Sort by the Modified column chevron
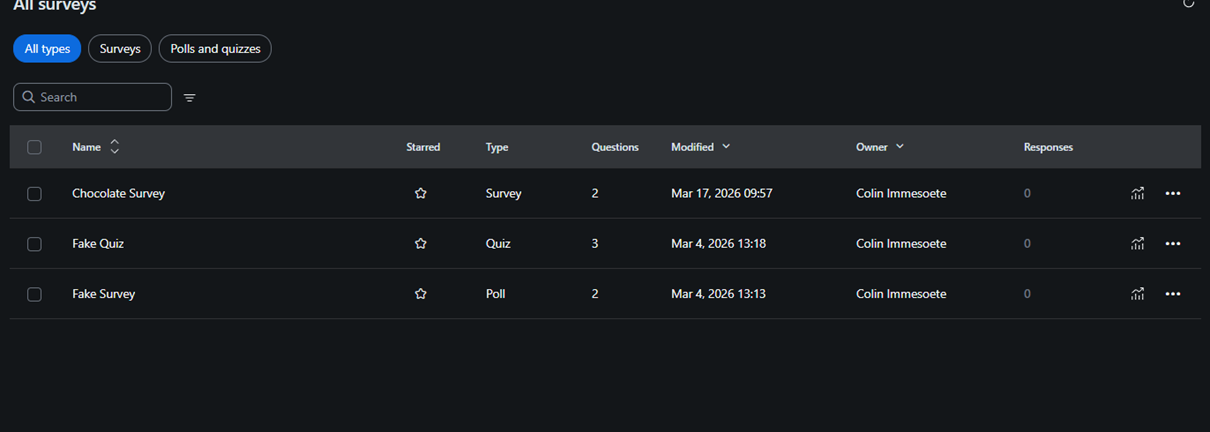1210x432 pixels. pos(726,147)
